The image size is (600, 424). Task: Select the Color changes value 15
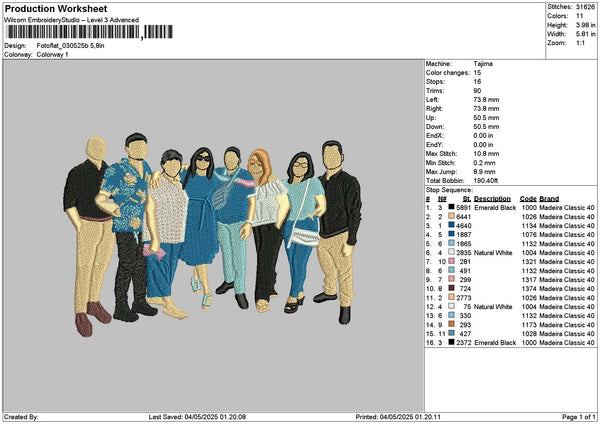coord(477,73)
